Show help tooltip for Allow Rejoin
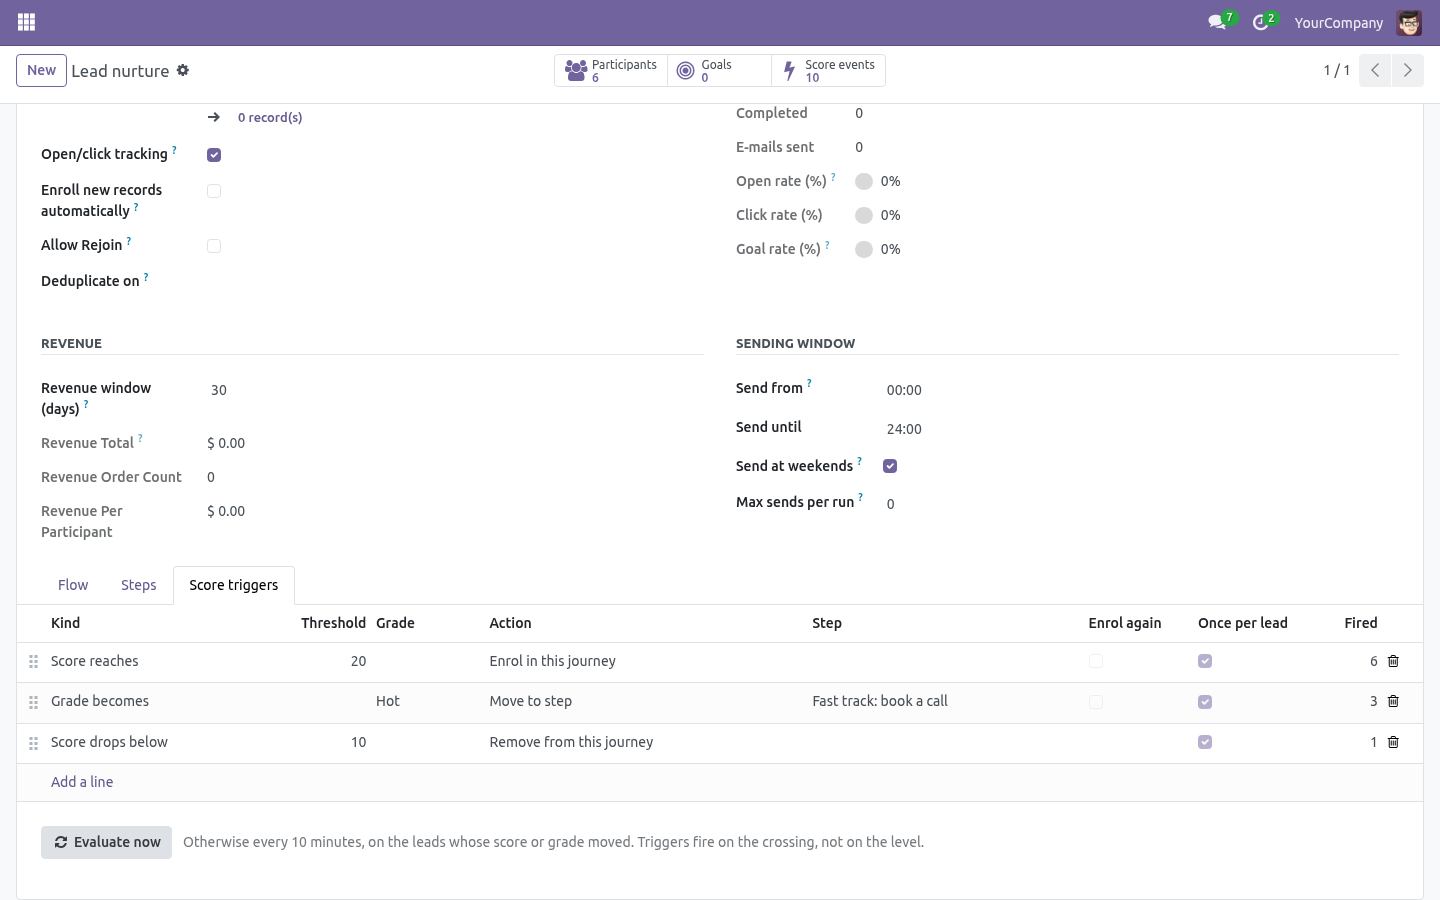This screenshot has width=1440, height=900. [129, 241]
